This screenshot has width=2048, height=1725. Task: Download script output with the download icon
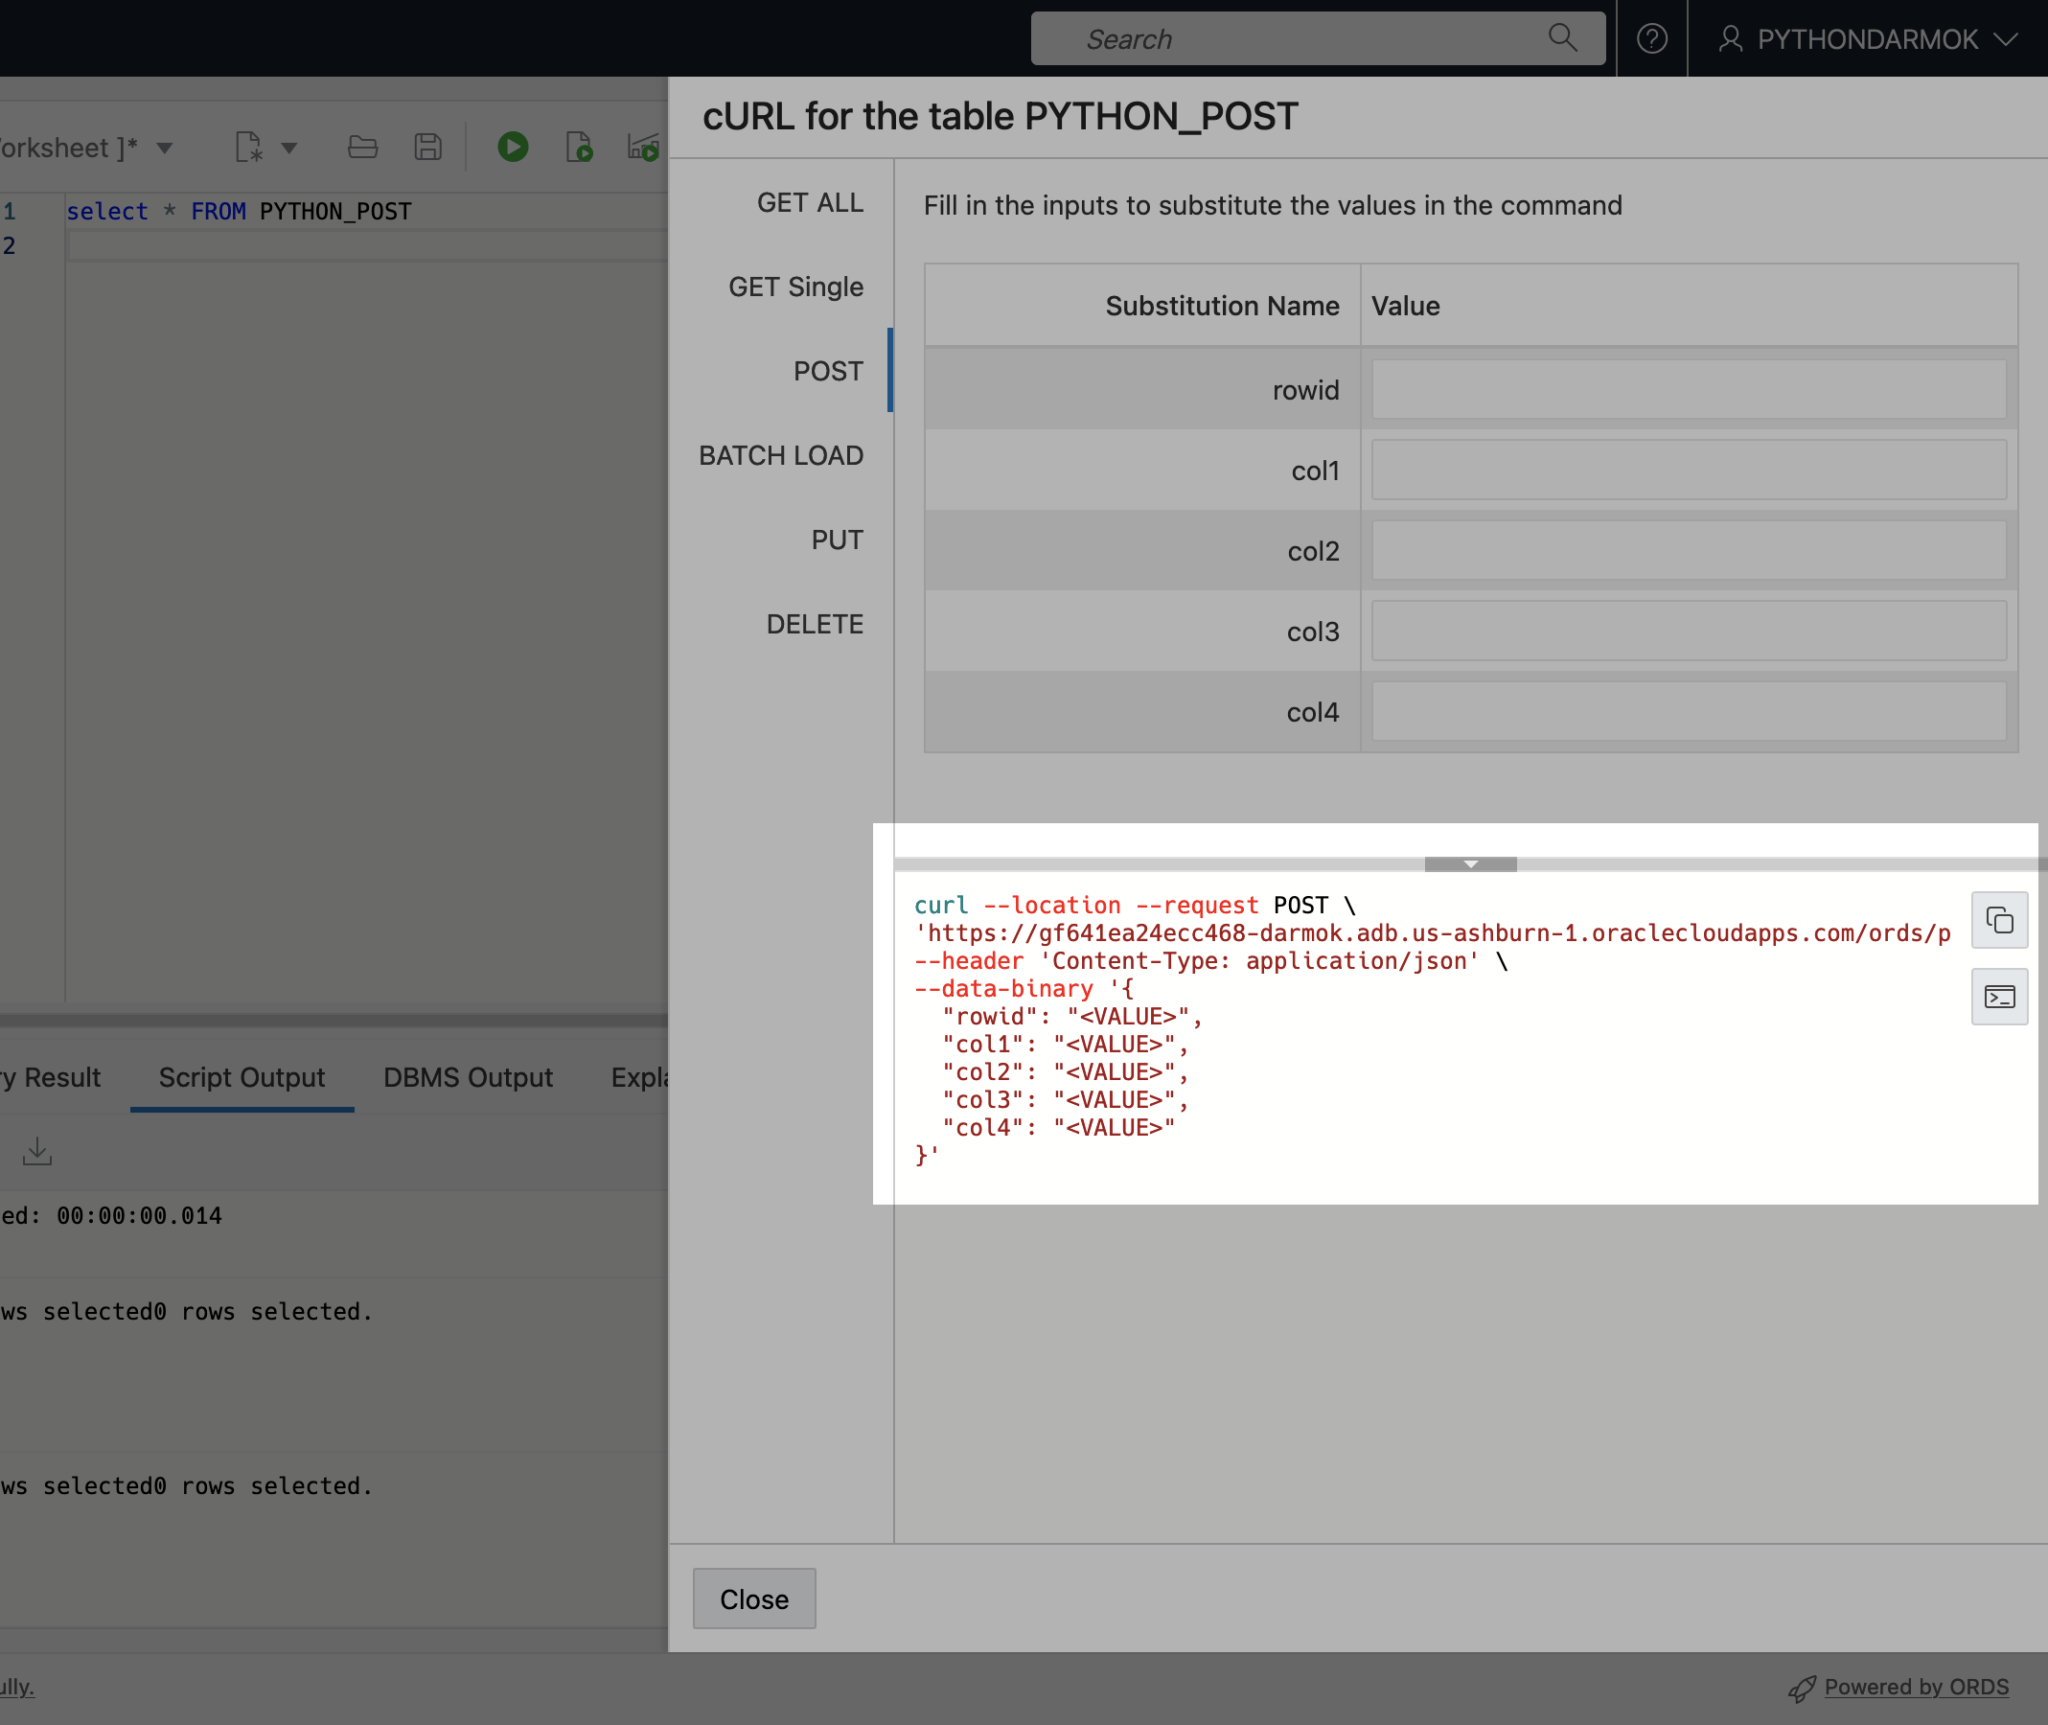click(x=36, y=1151)
